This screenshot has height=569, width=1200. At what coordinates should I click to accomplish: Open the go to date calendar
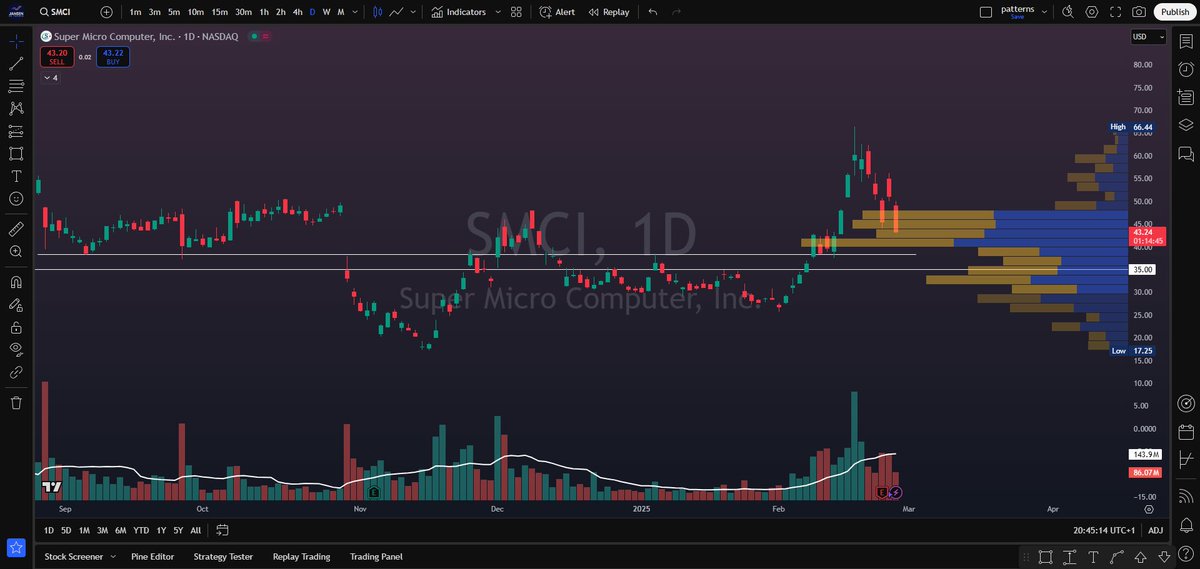[x=222, y=530]
